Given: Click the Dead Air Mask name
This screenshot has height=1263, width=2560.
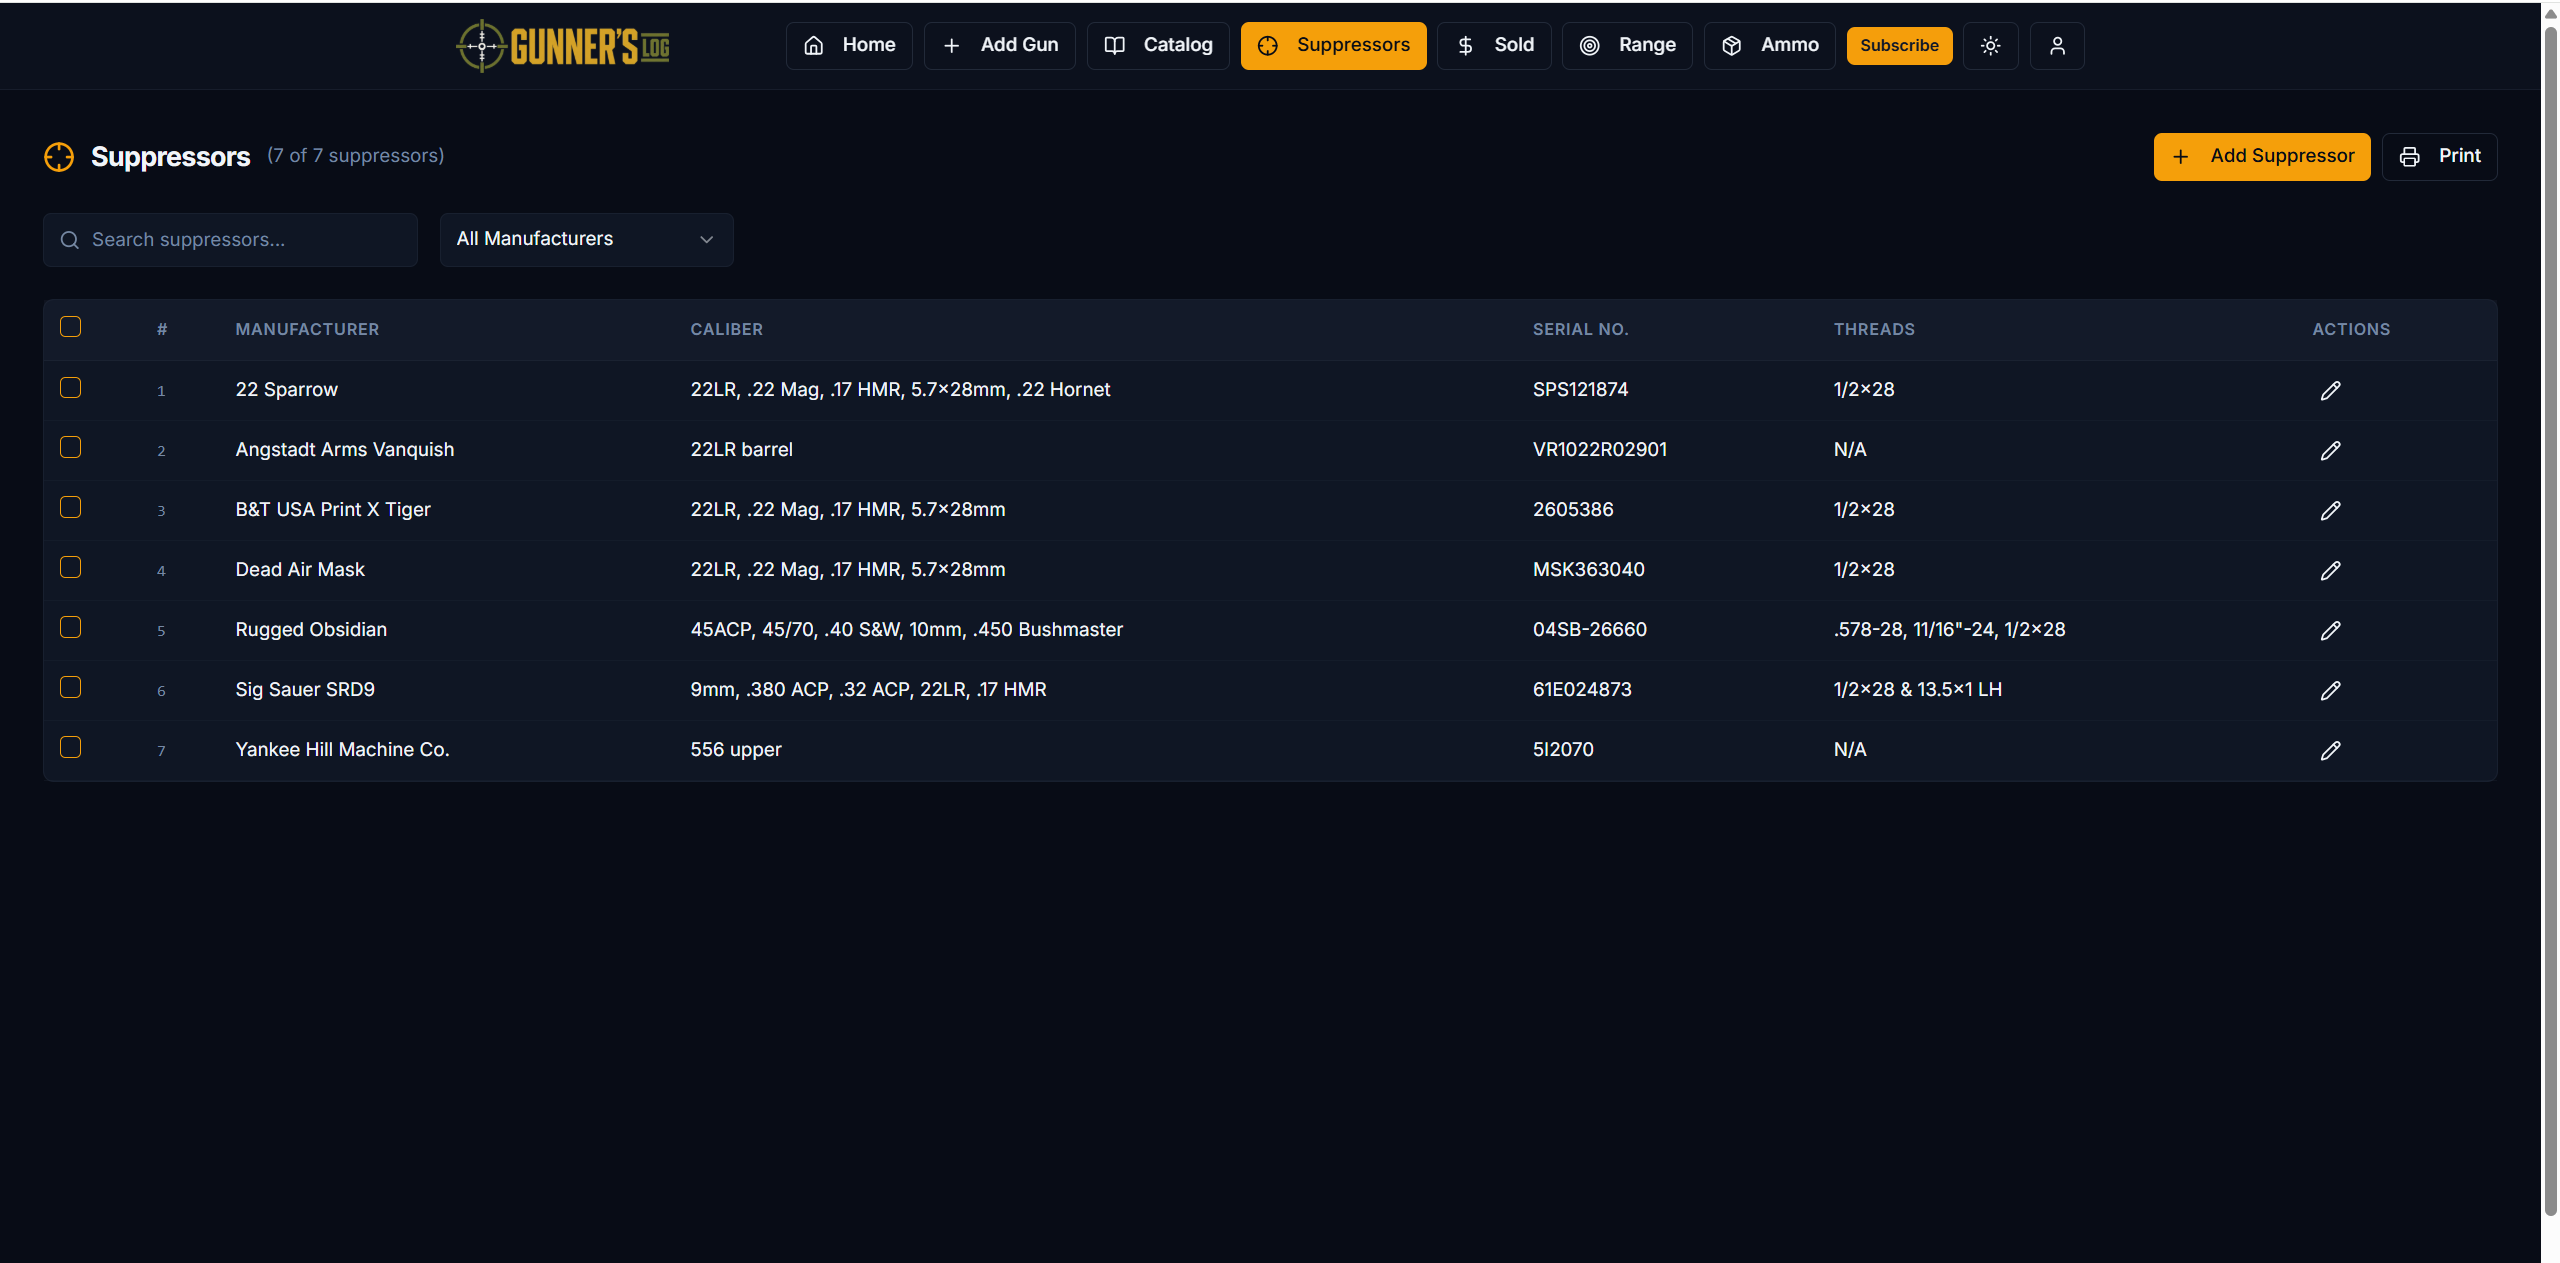Looking at the screenshot, I should (300, 569).
